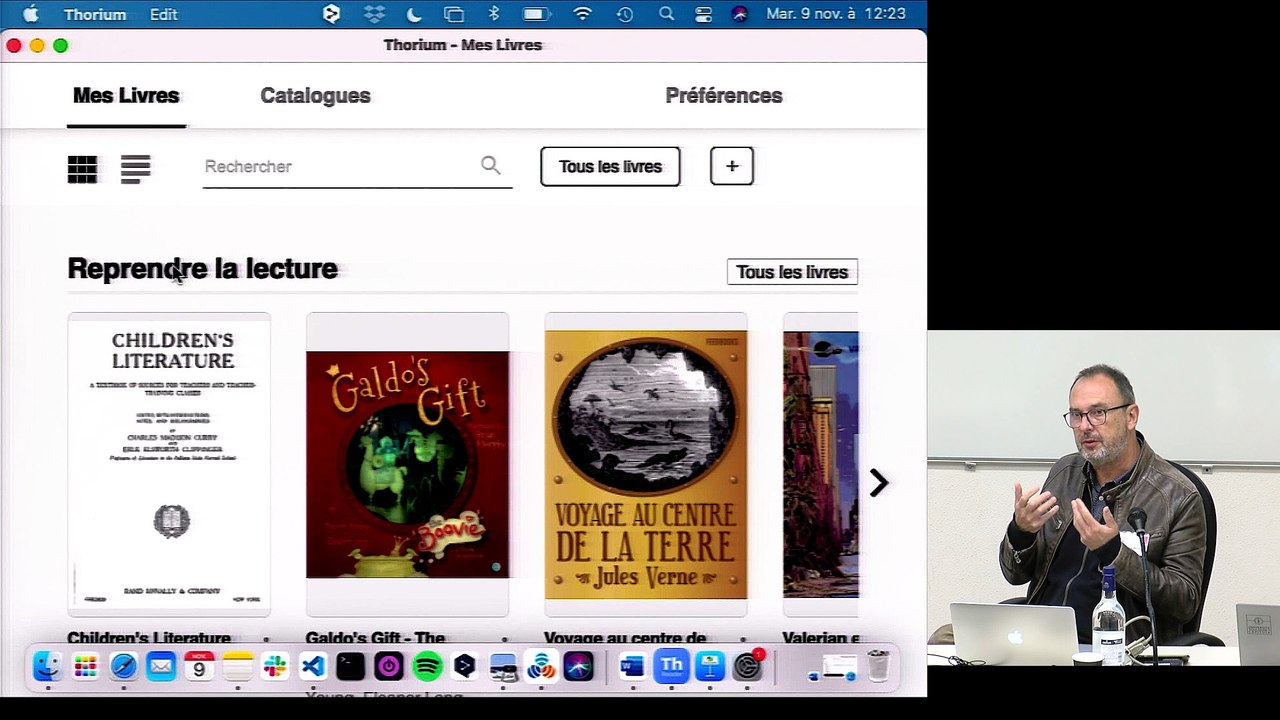Click the Bluetooth menu bar icon
This screenshot has width=1280, height=720.
coord(493,14)
